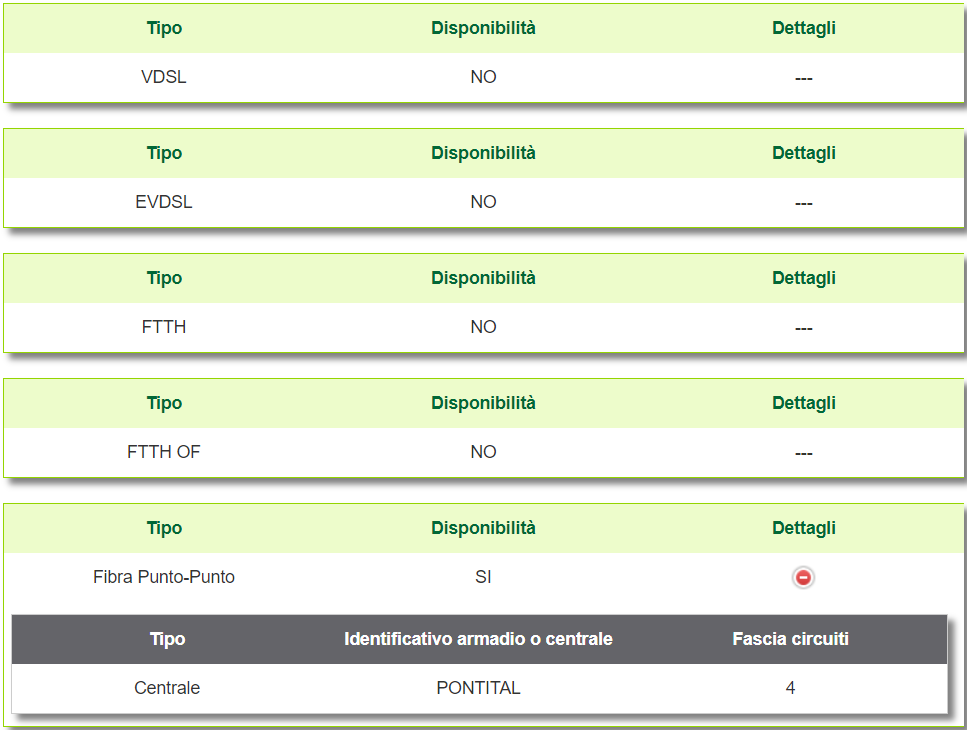
Task: Click the NO availability value for VDSL
Action: click(x=483, y=77)
